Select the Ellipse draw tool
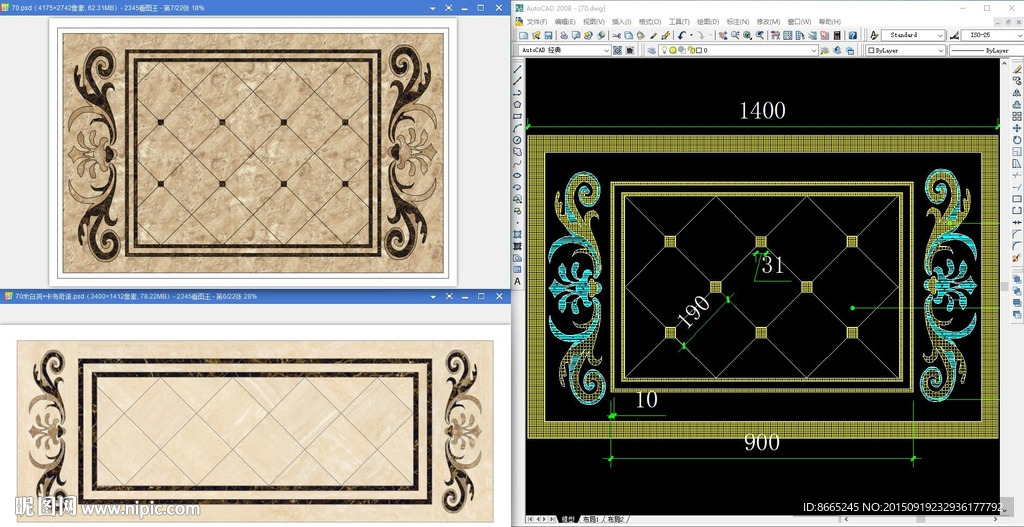1024x527 pixels. pos(518,175)
